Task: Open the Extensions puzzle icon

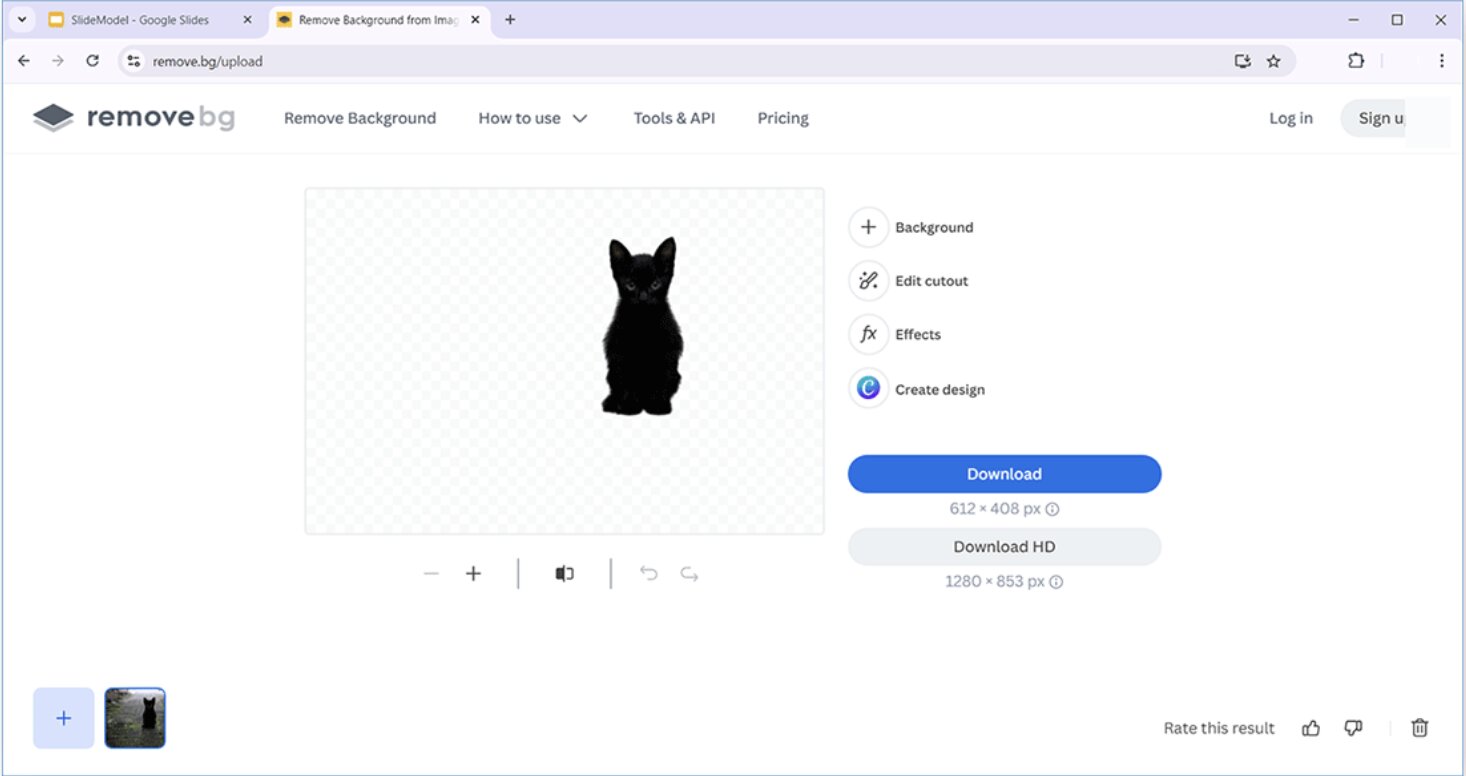Action: click(1356, 61)
